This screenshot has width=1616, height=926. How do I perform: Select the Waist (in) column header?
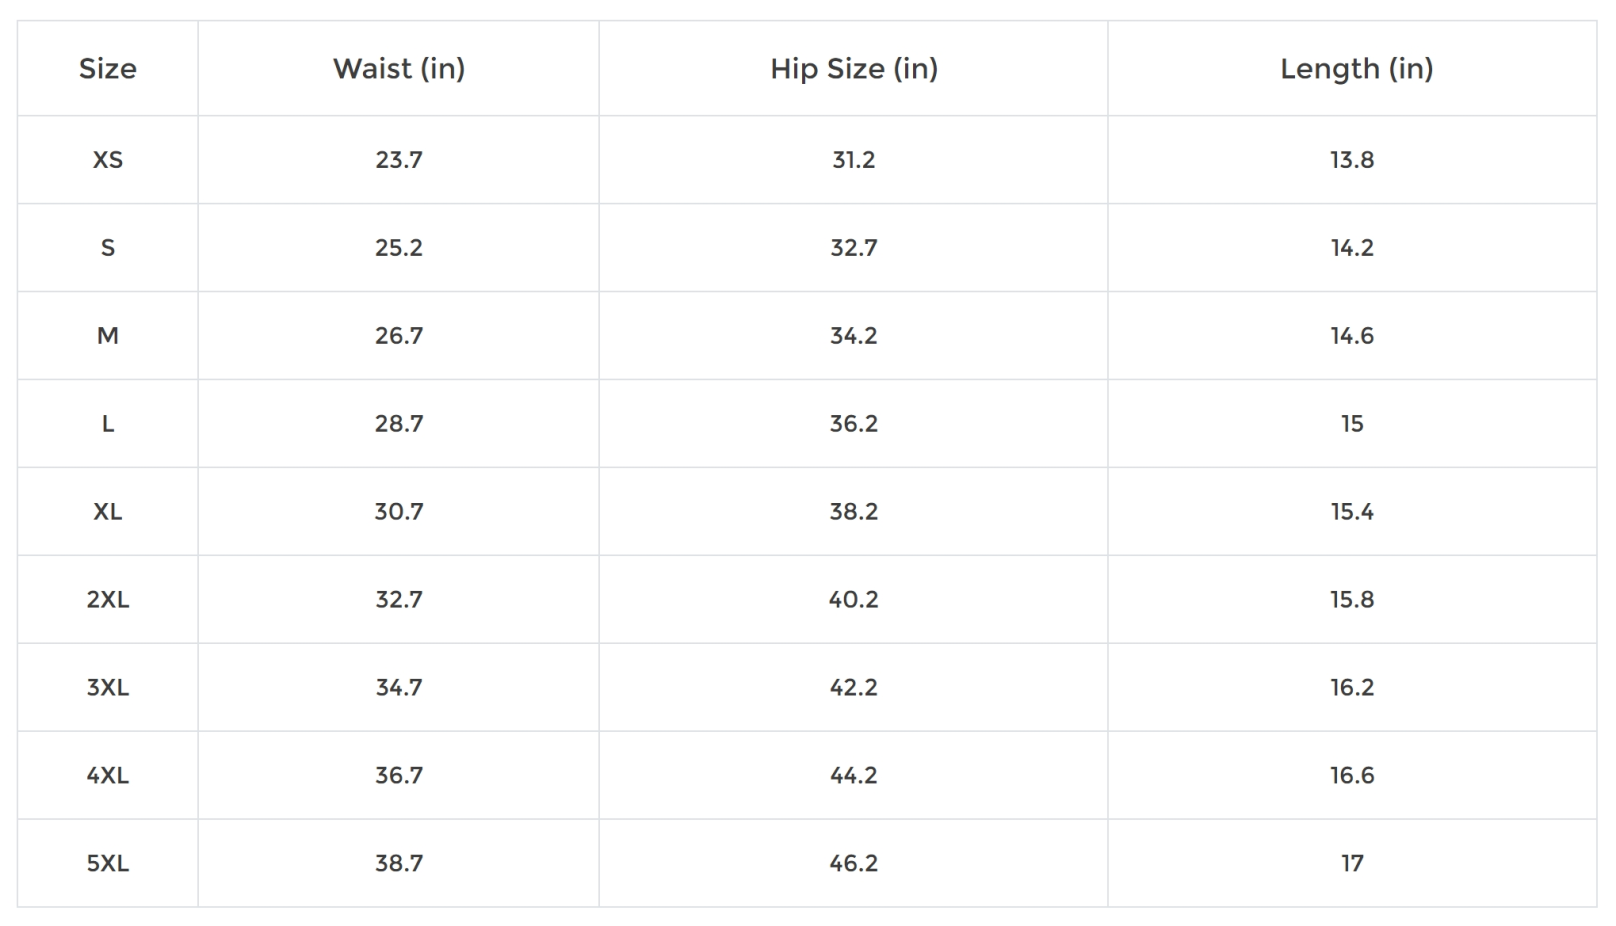(x=399, y=69)
